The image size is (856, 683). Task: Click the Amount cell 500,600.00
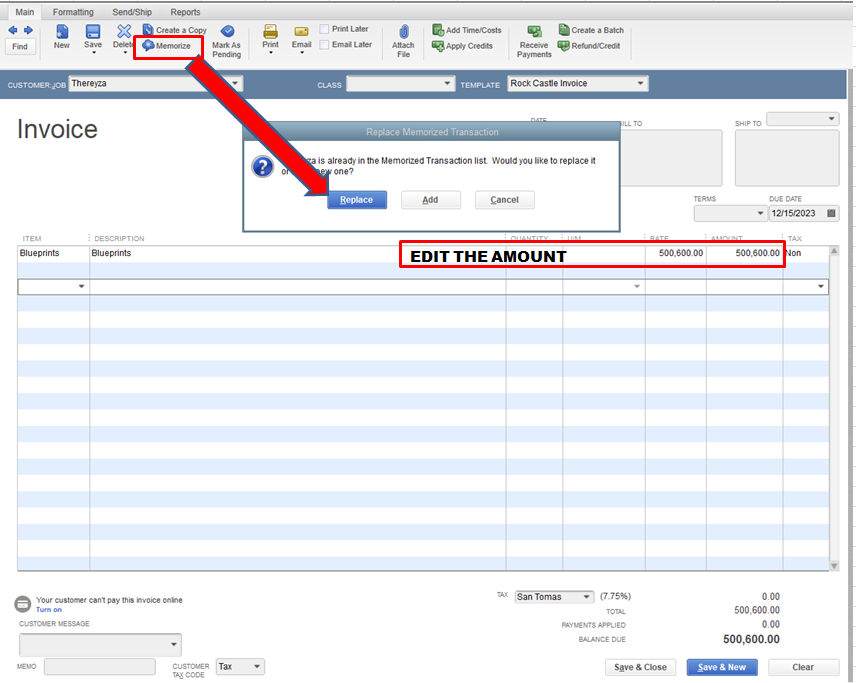744,253
